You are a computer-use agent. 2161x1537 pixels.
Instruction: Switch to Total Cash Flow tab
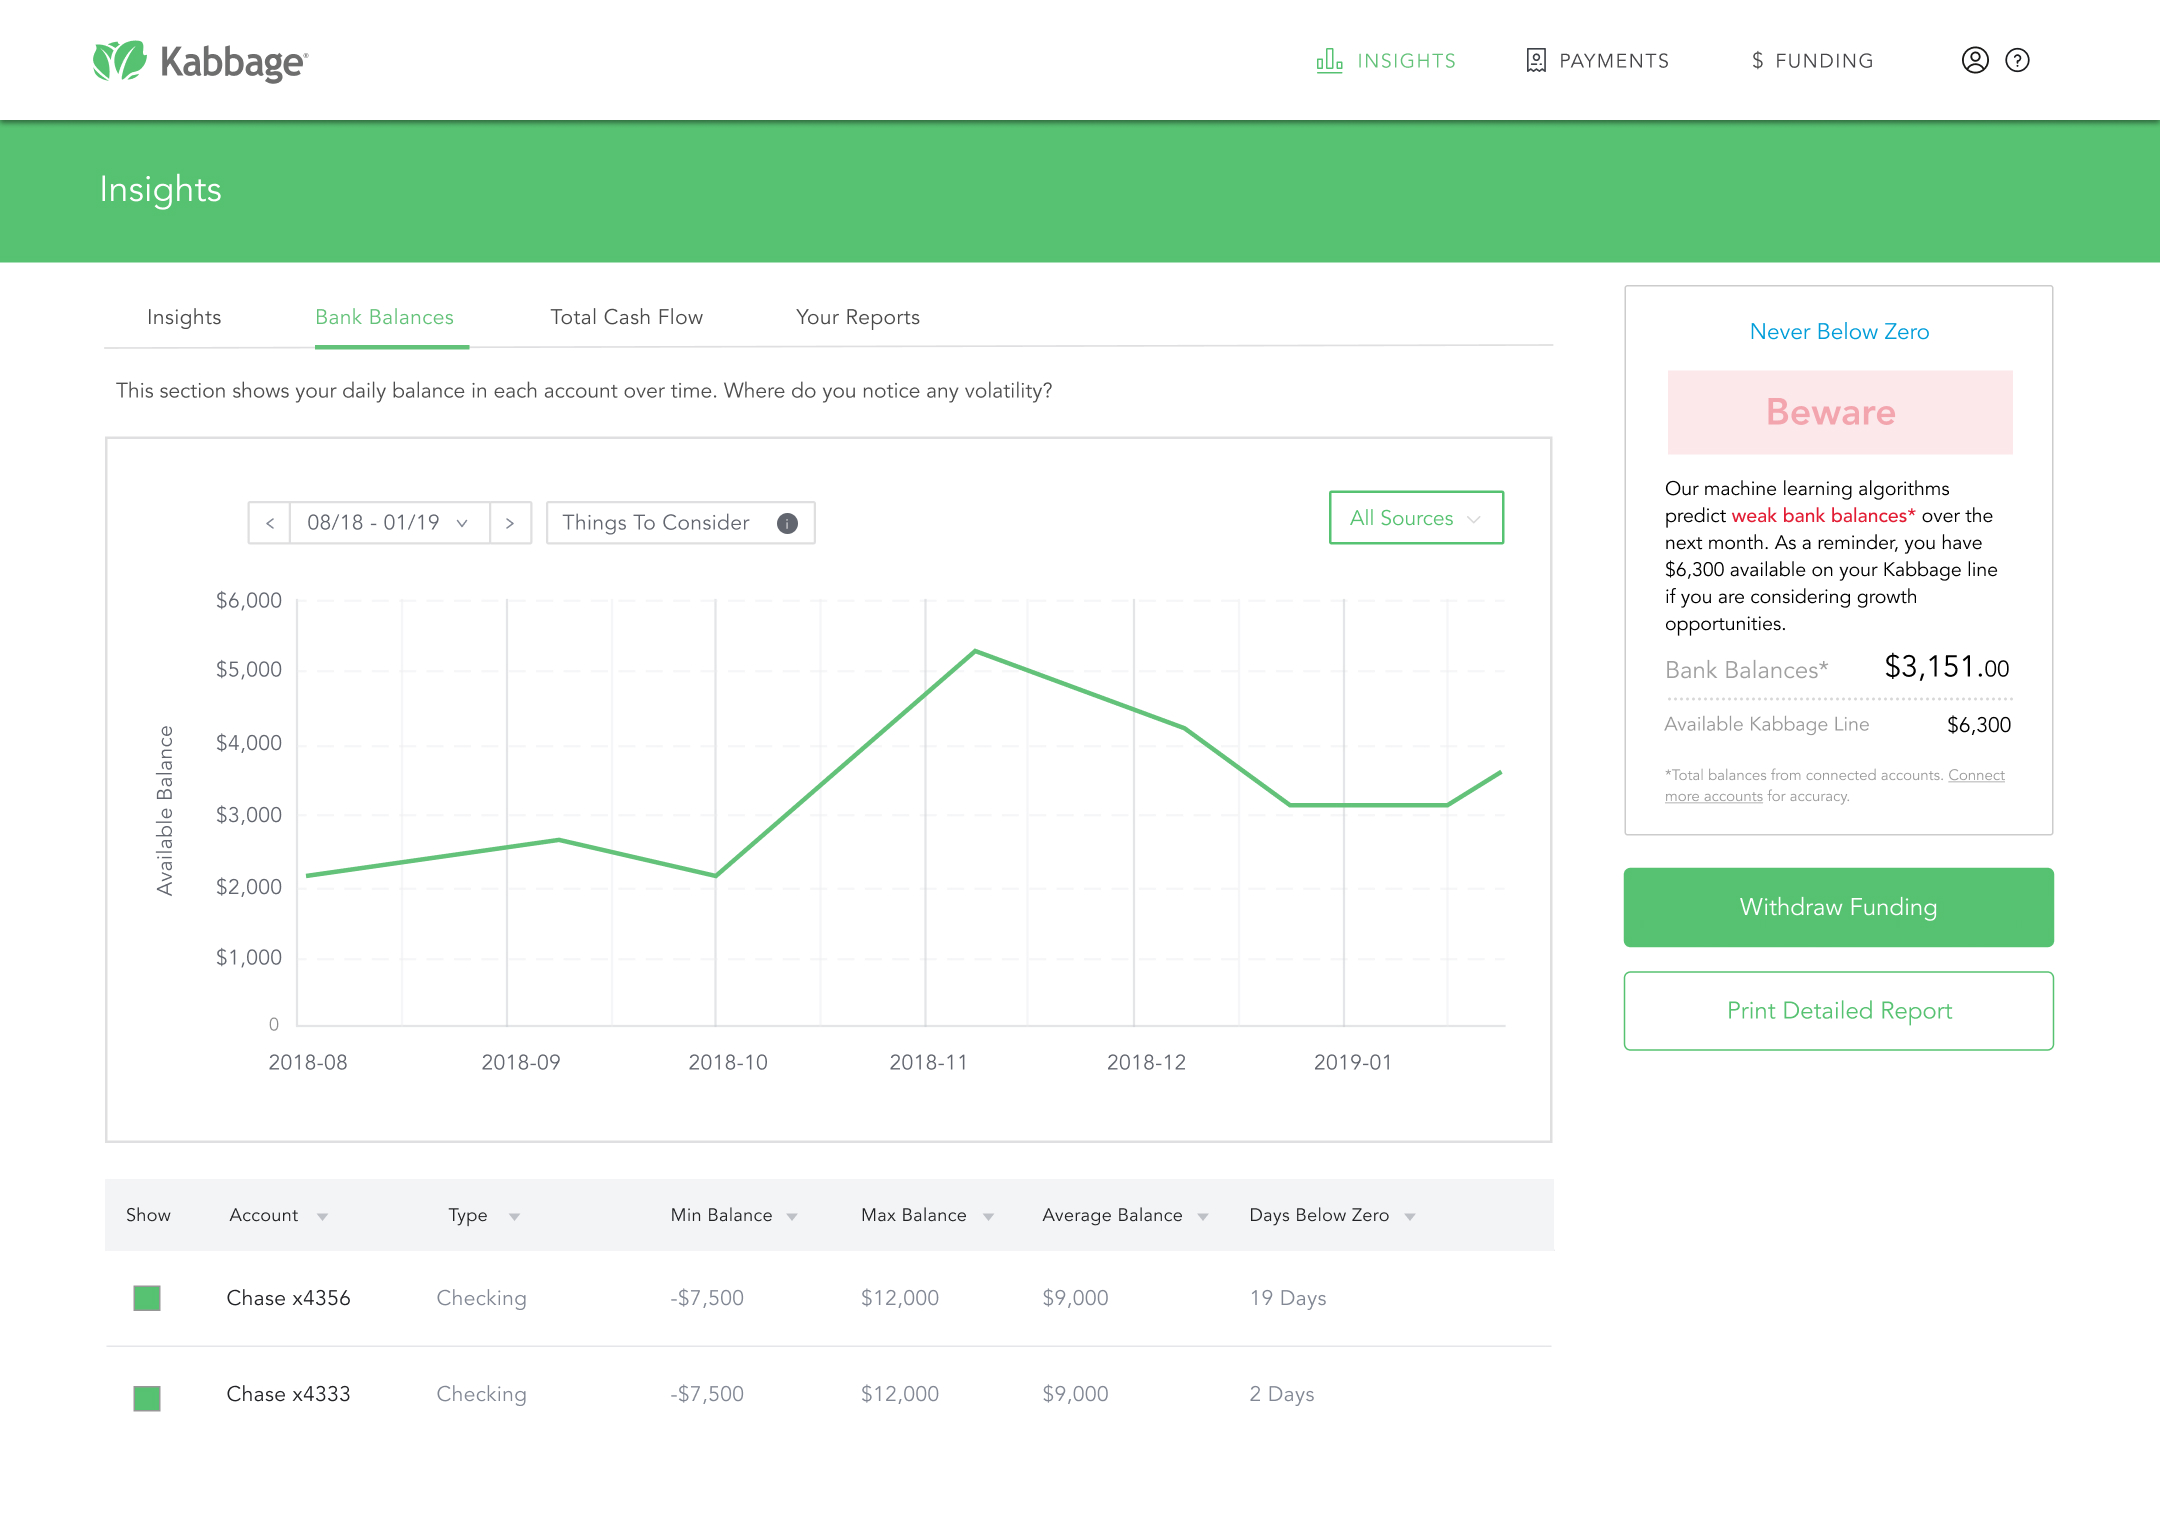(x=626, y=317)
